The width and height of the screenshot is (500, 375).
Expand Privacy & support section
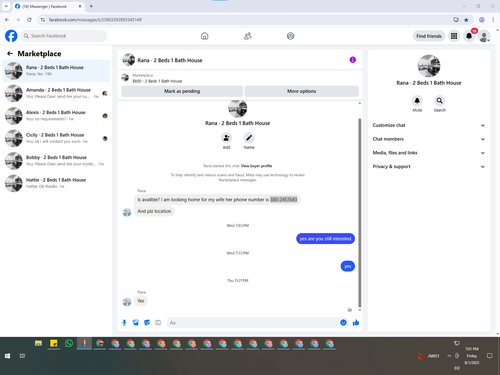[x=429, y=166]
